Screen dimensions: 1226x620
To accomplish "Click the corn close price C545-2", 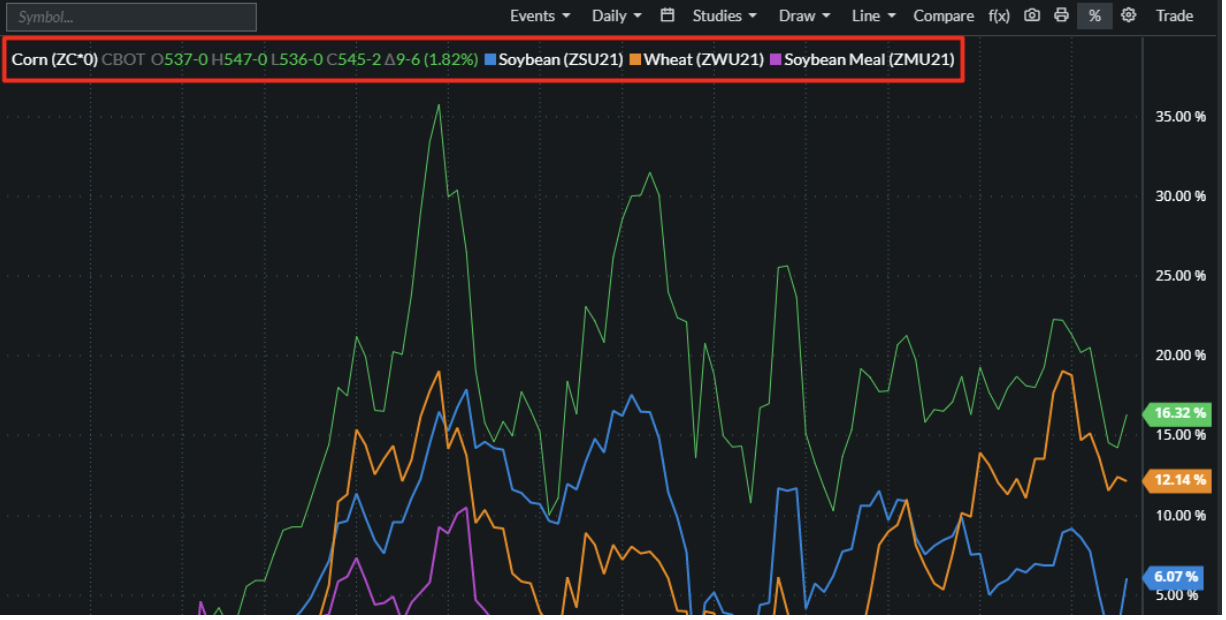I will tap(354, 60).
